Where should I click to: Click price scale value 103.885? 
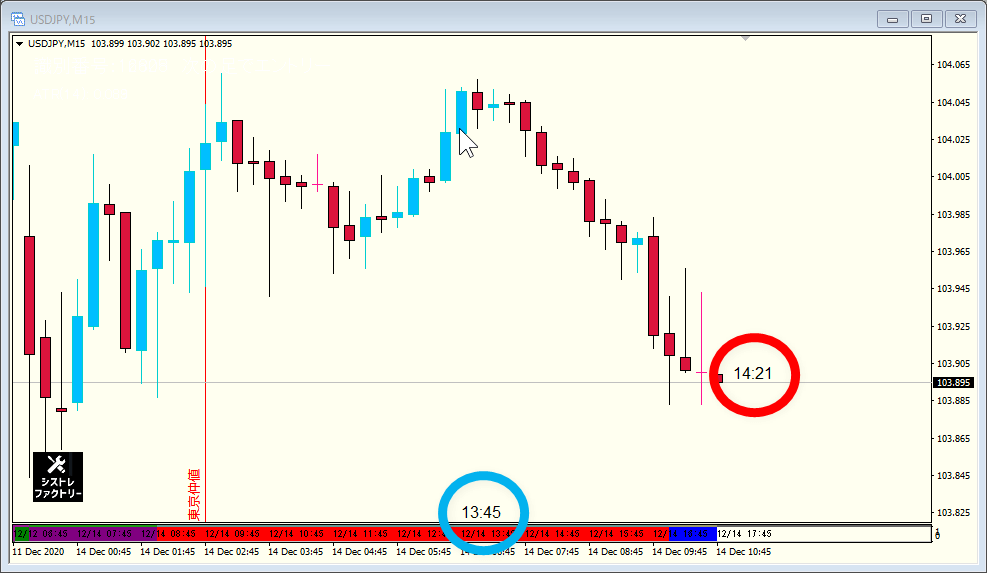953,401
